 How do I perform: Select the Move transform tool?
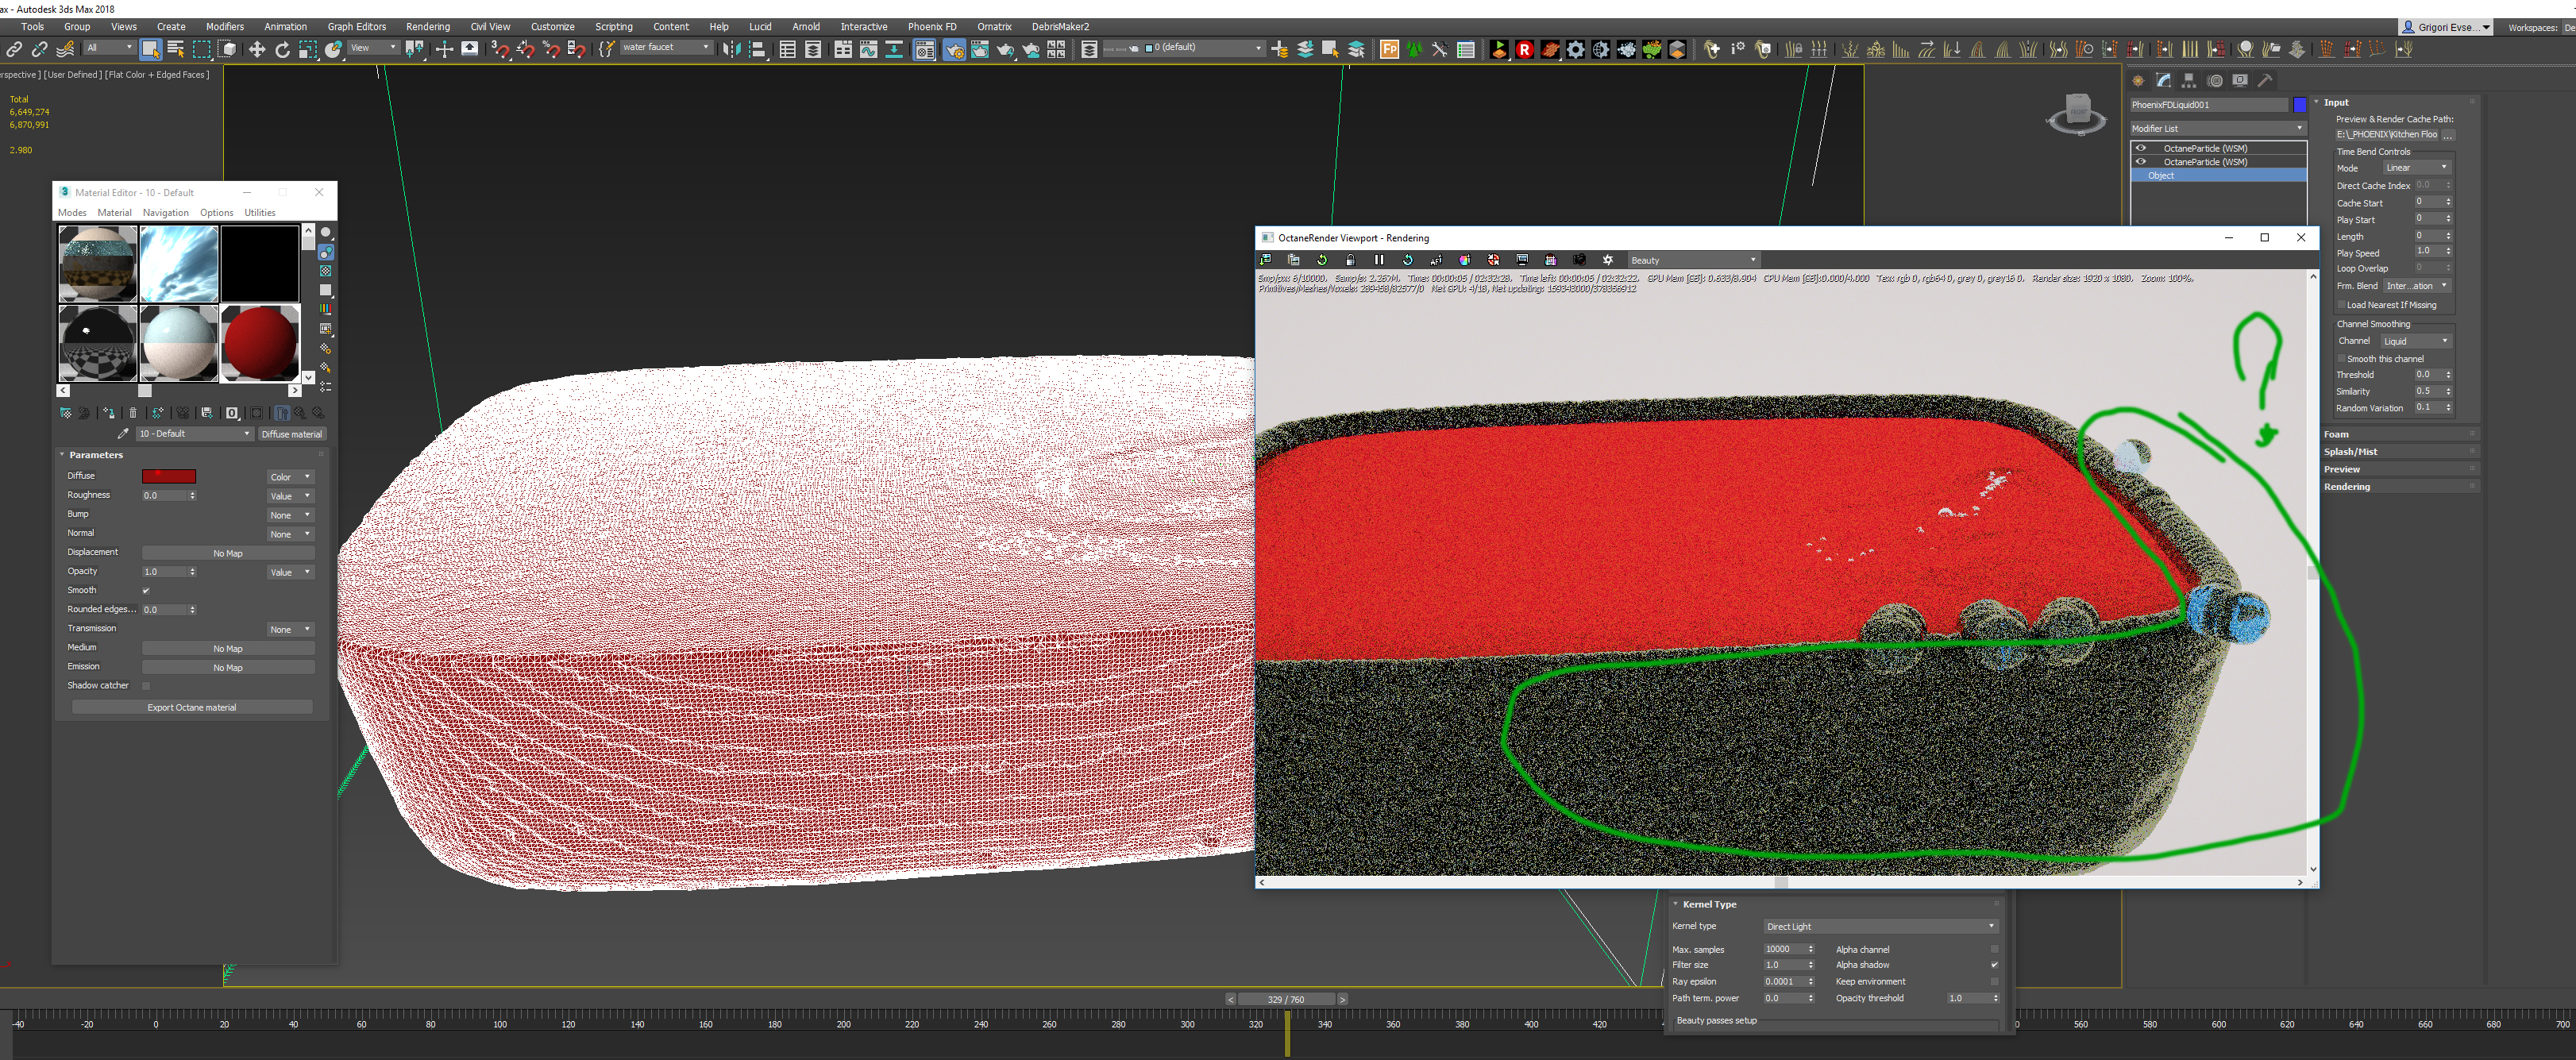257,49
